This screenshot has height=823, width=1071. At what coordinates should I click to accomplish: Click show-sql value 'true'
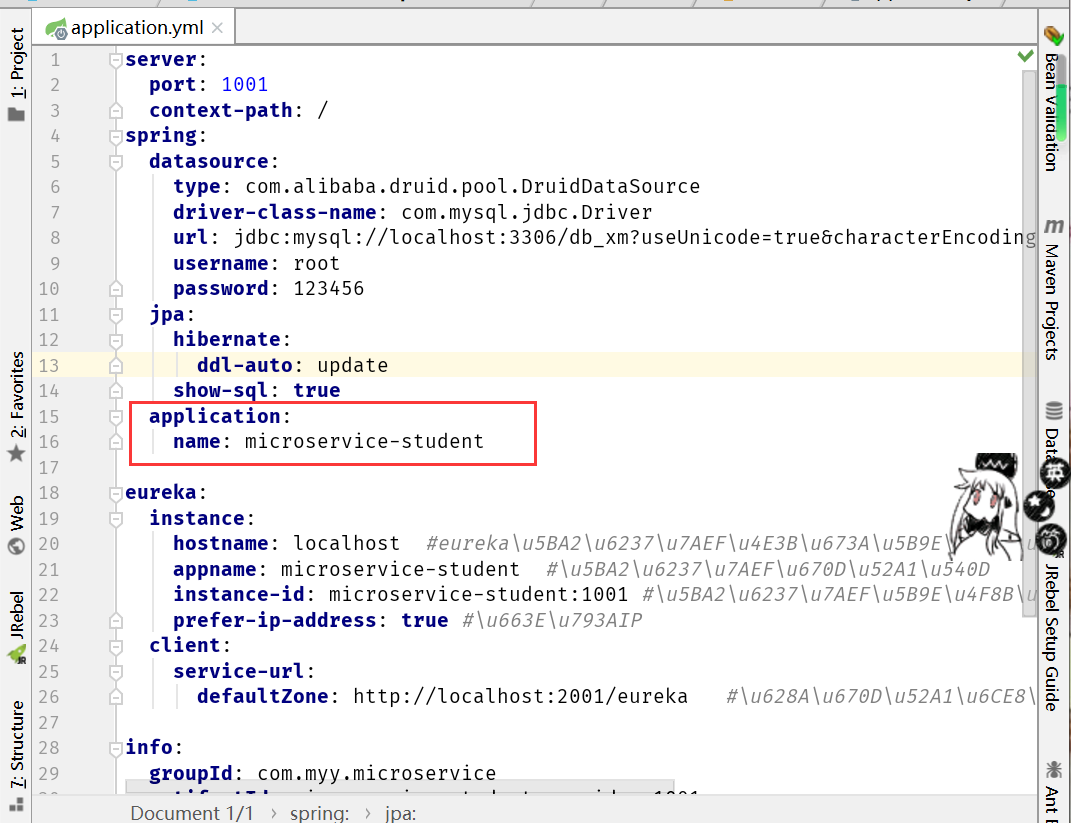[x=316, y=391]
